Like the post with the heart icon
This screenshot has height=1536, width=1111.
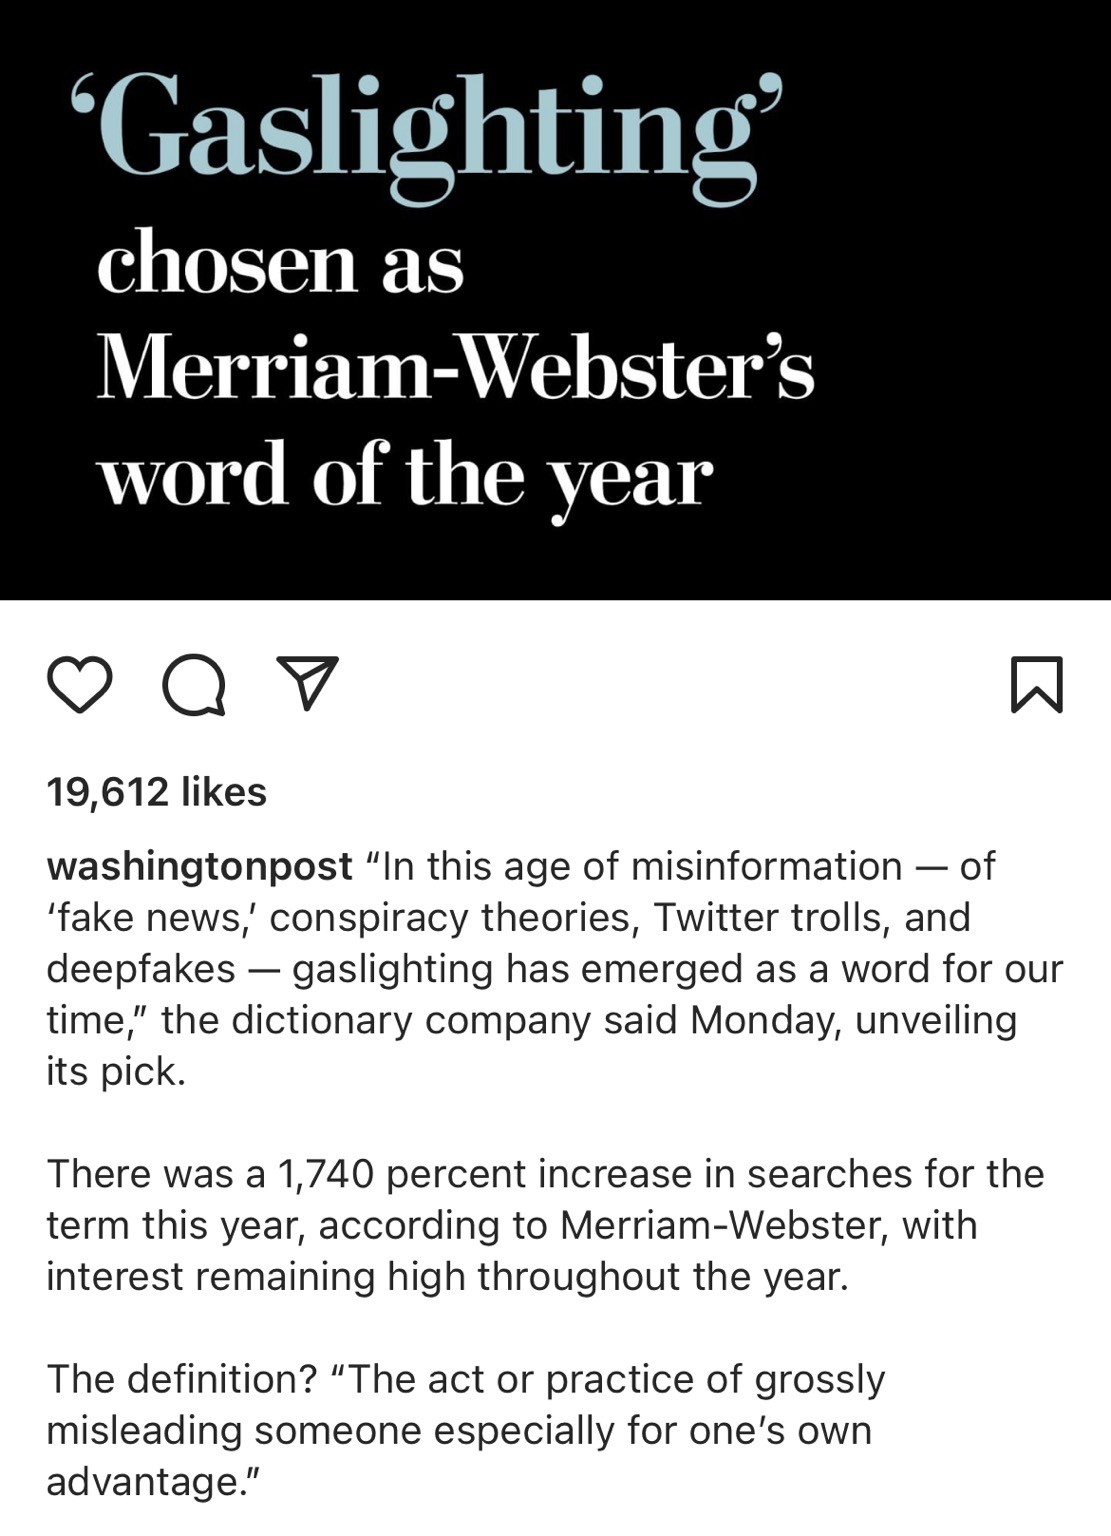coord(80,685)
